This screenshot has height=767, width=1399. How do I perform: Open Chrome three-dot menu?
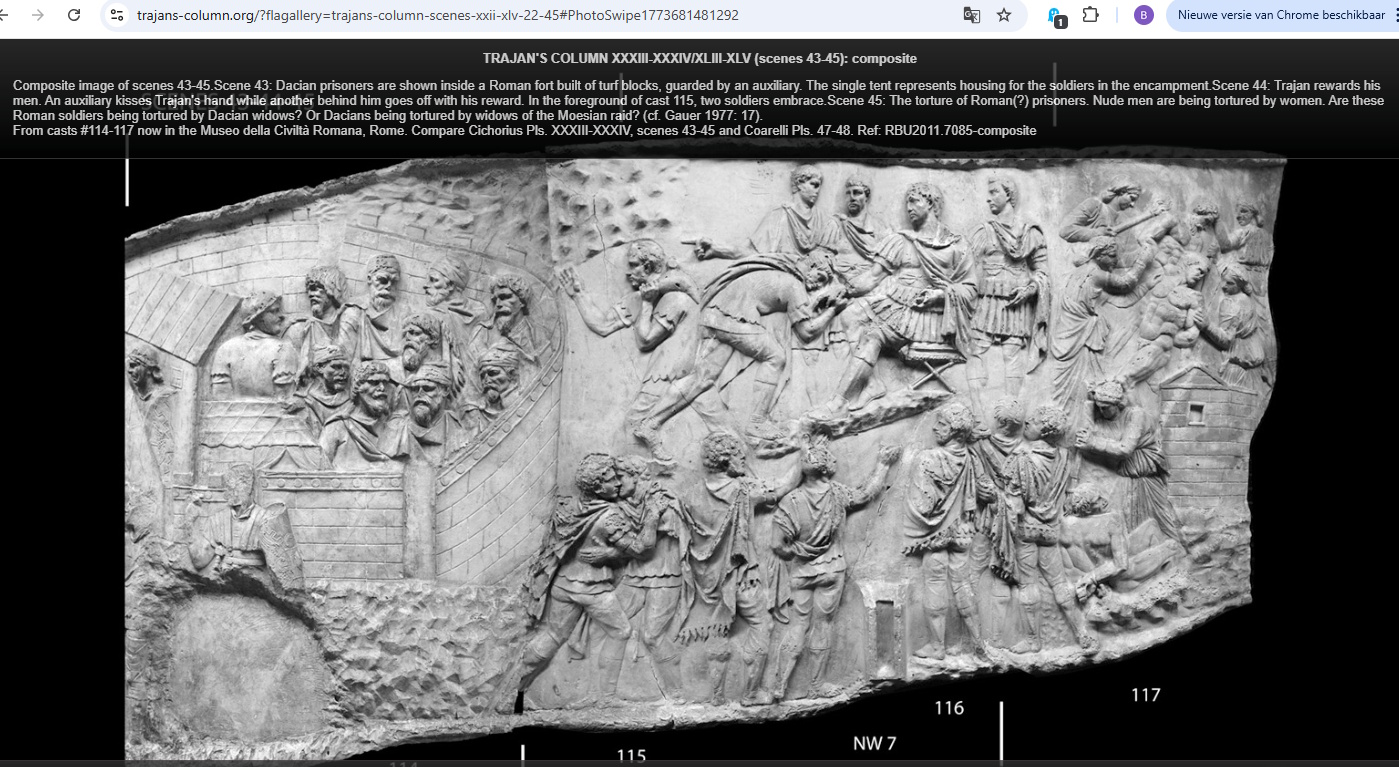click(x=1392, y=15)
